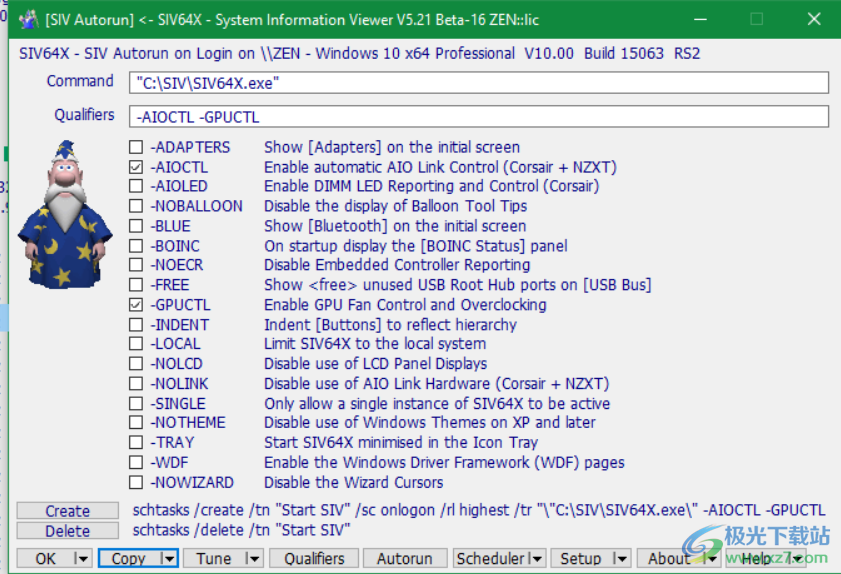Click the Scheduler button
Viewport: 841px width, 574px height.
(x=490, y=558)
